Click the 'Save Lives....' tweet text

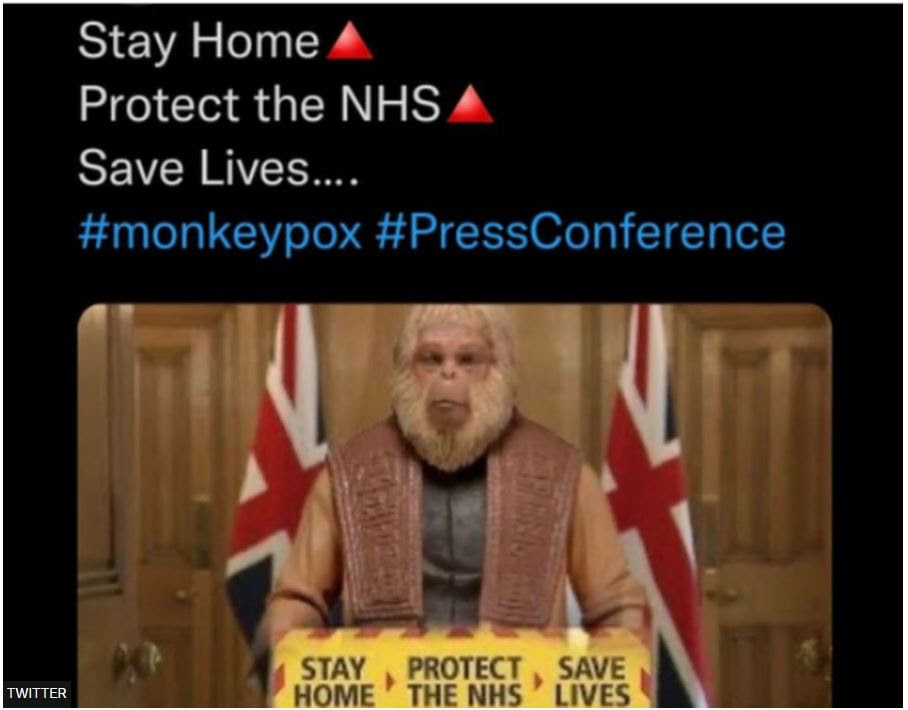[x=218, y=168]
